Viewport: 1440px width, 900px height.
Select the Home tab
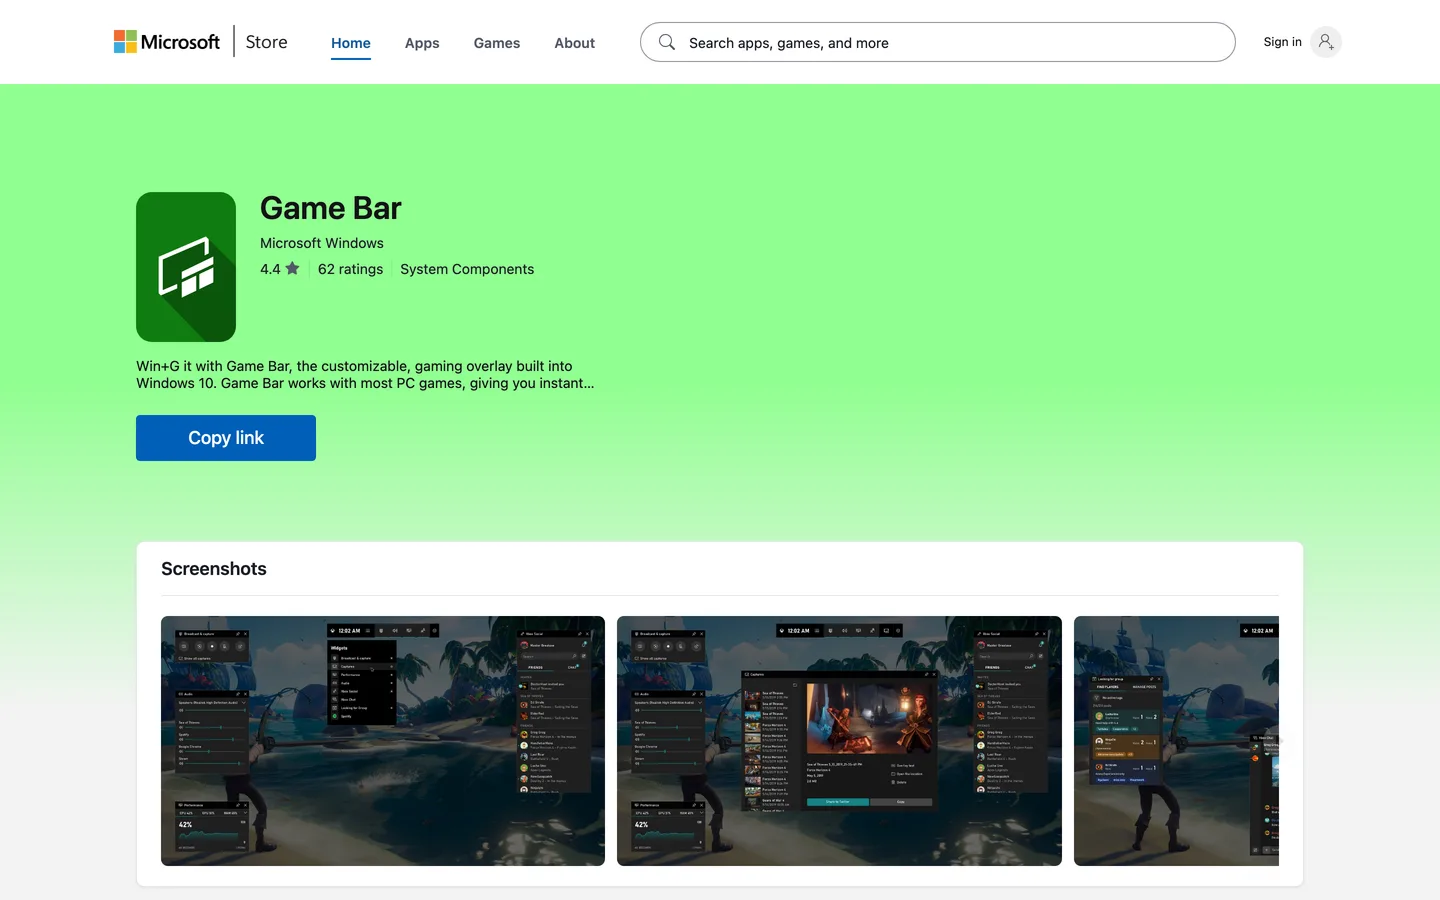pyautogui.click(x=351, y=43)
